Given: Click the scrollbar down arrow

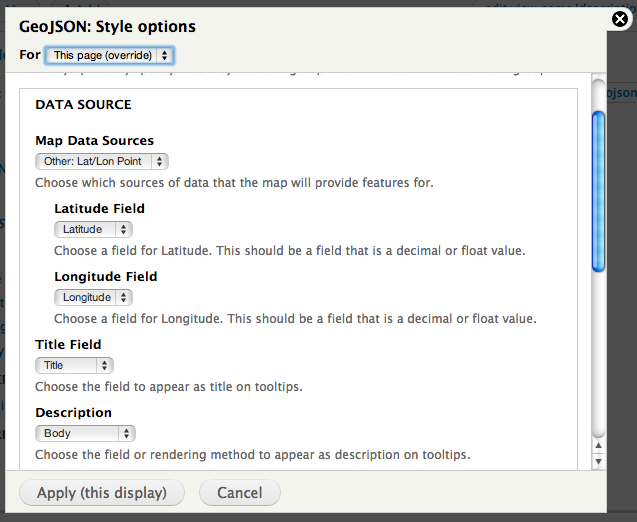Looking at the screenshot, I should 598,461.
